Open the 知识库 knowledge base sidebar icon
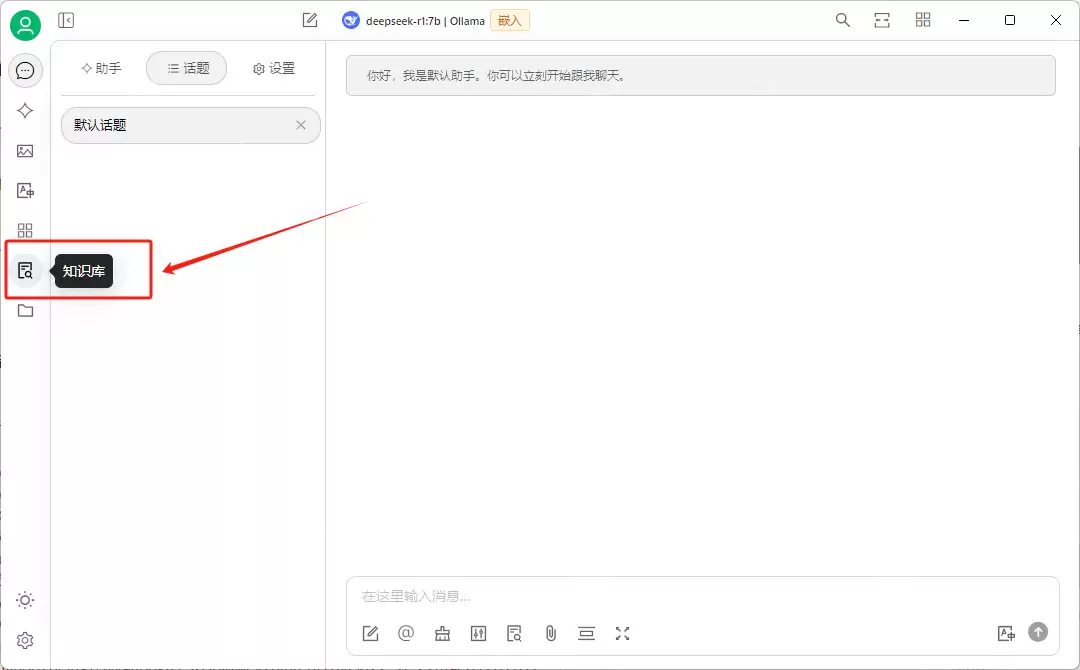The height and width of the screenshot is (670, 1080). (x=25, y=270)
